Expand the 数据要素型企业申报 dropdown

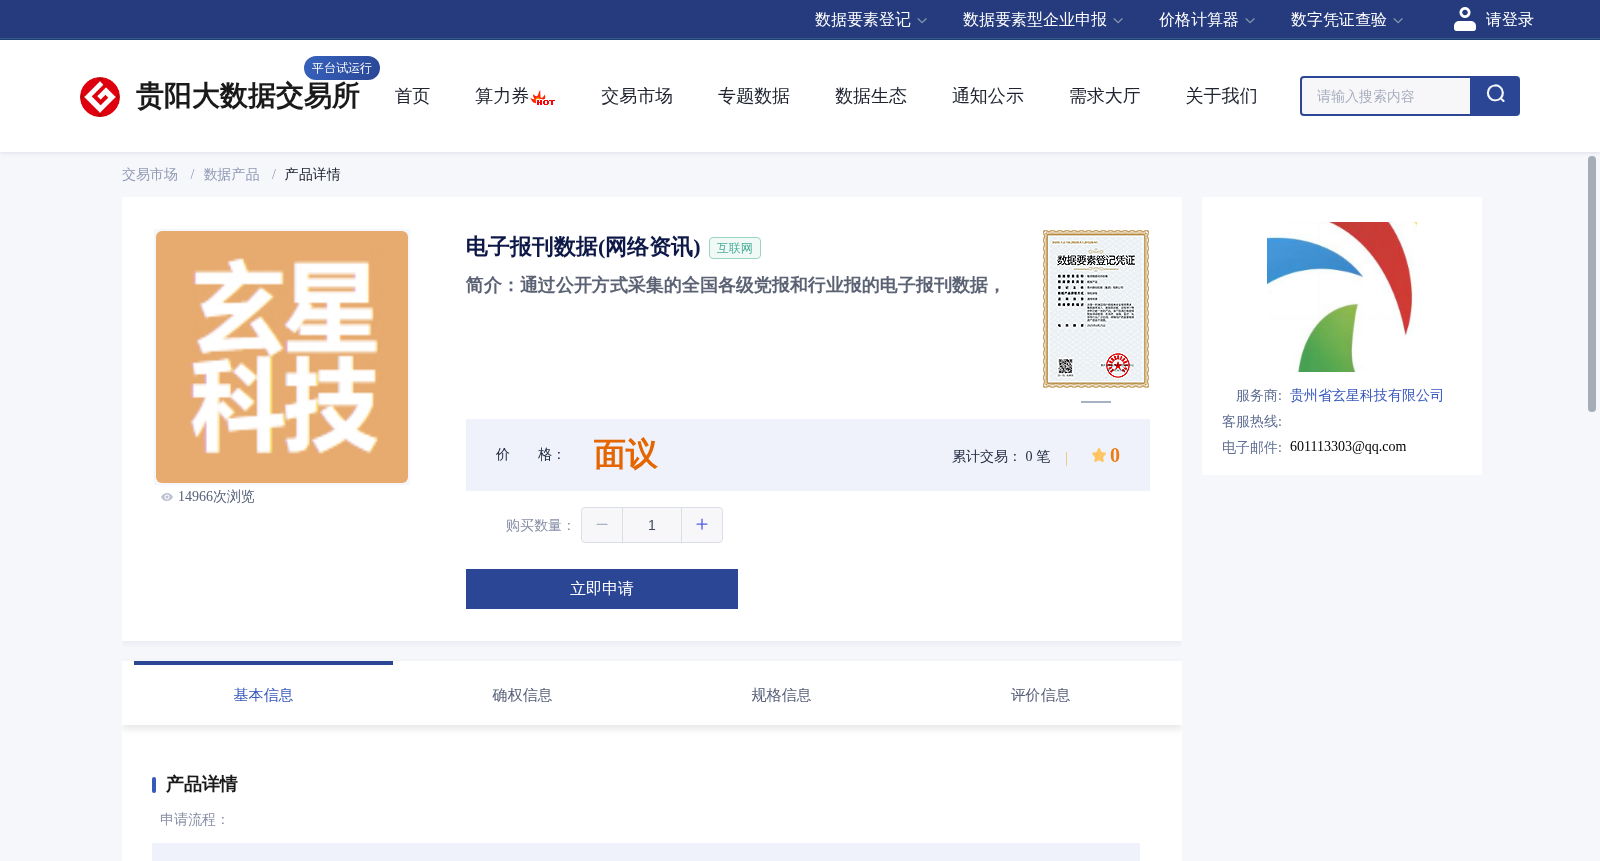(x=1042, y=20)
